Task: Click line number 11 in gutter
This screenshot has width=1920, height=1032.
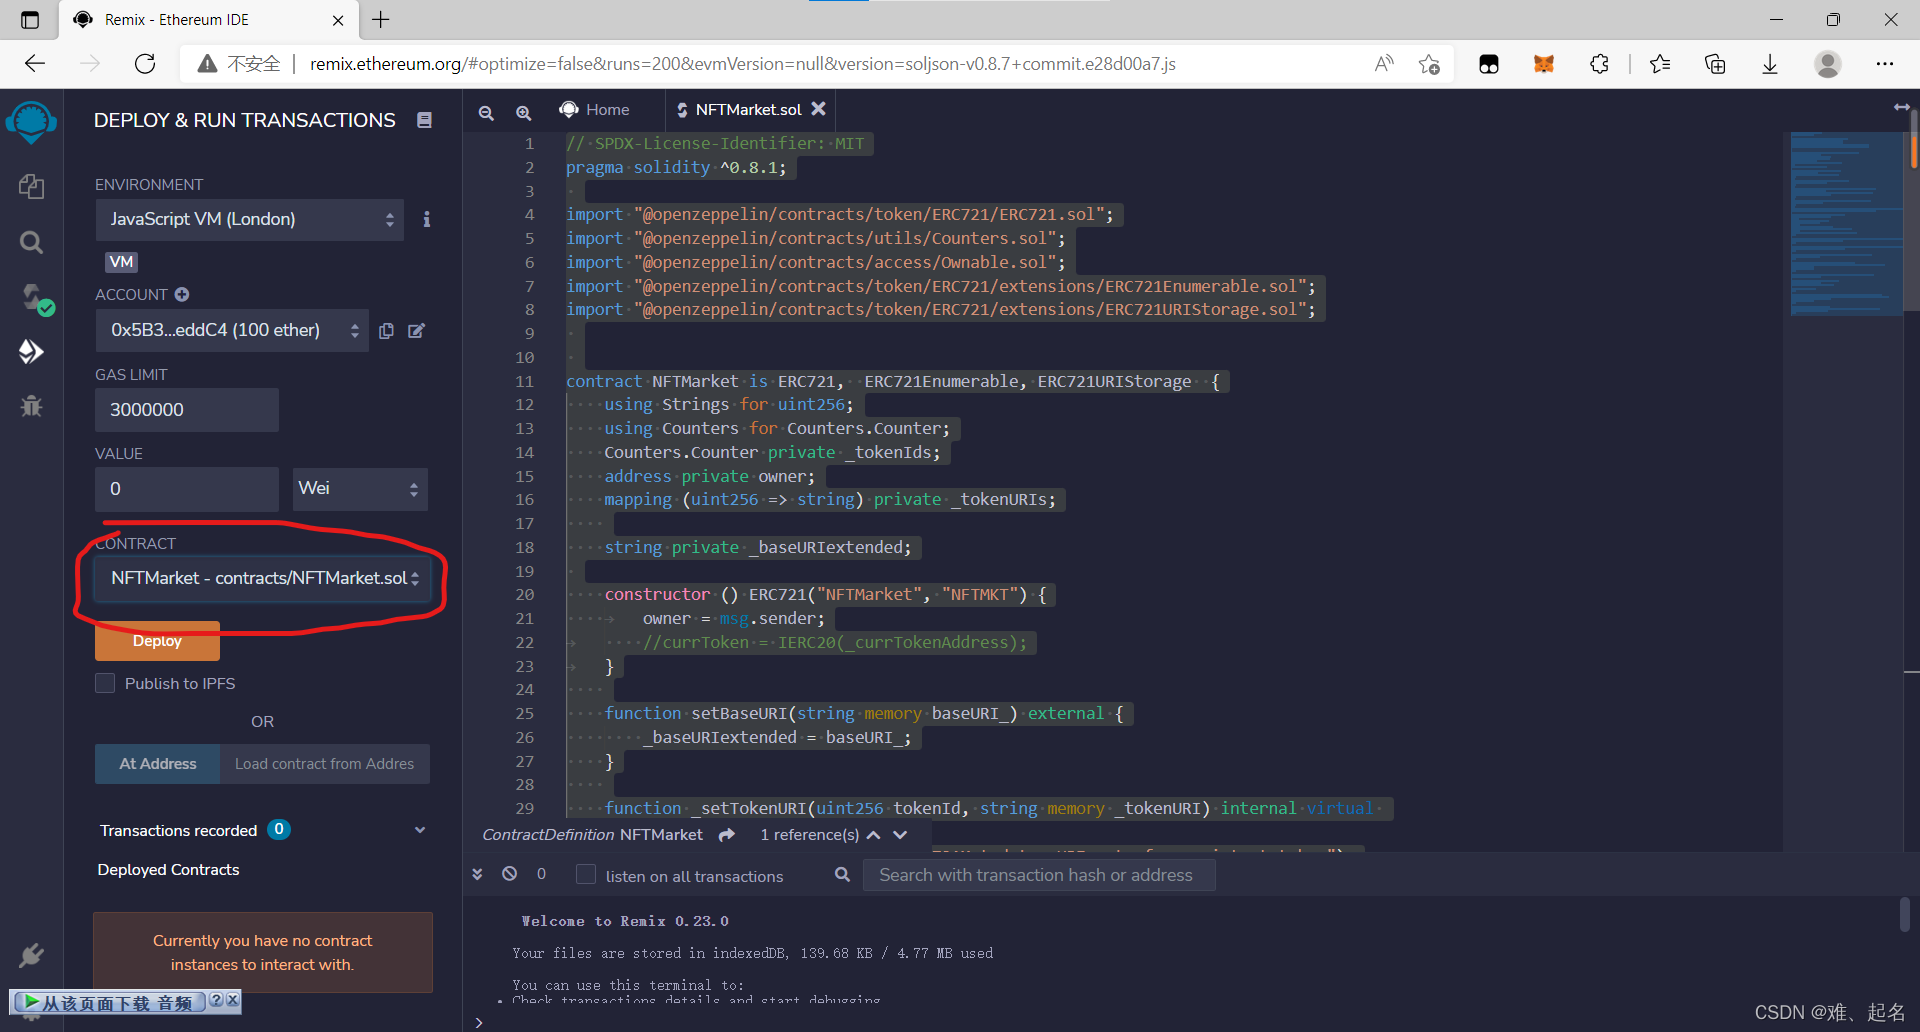Action: click(x=525, y=381)
